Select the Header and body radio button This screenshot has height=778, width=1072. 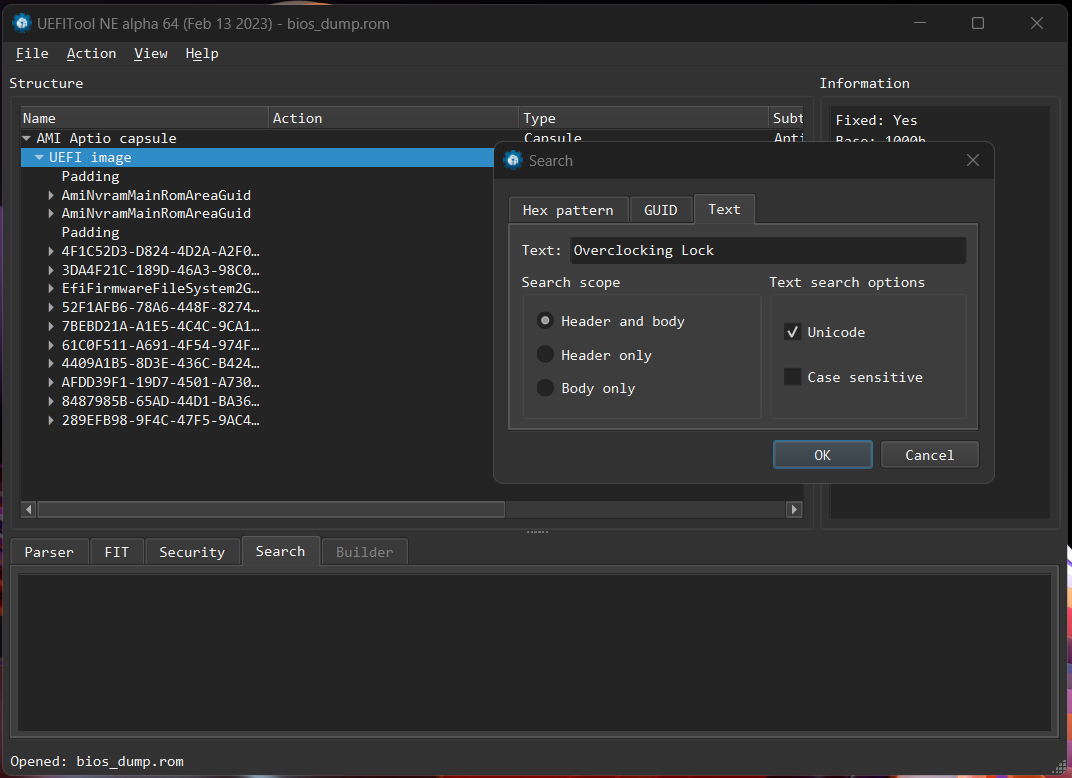pos(545,321)
